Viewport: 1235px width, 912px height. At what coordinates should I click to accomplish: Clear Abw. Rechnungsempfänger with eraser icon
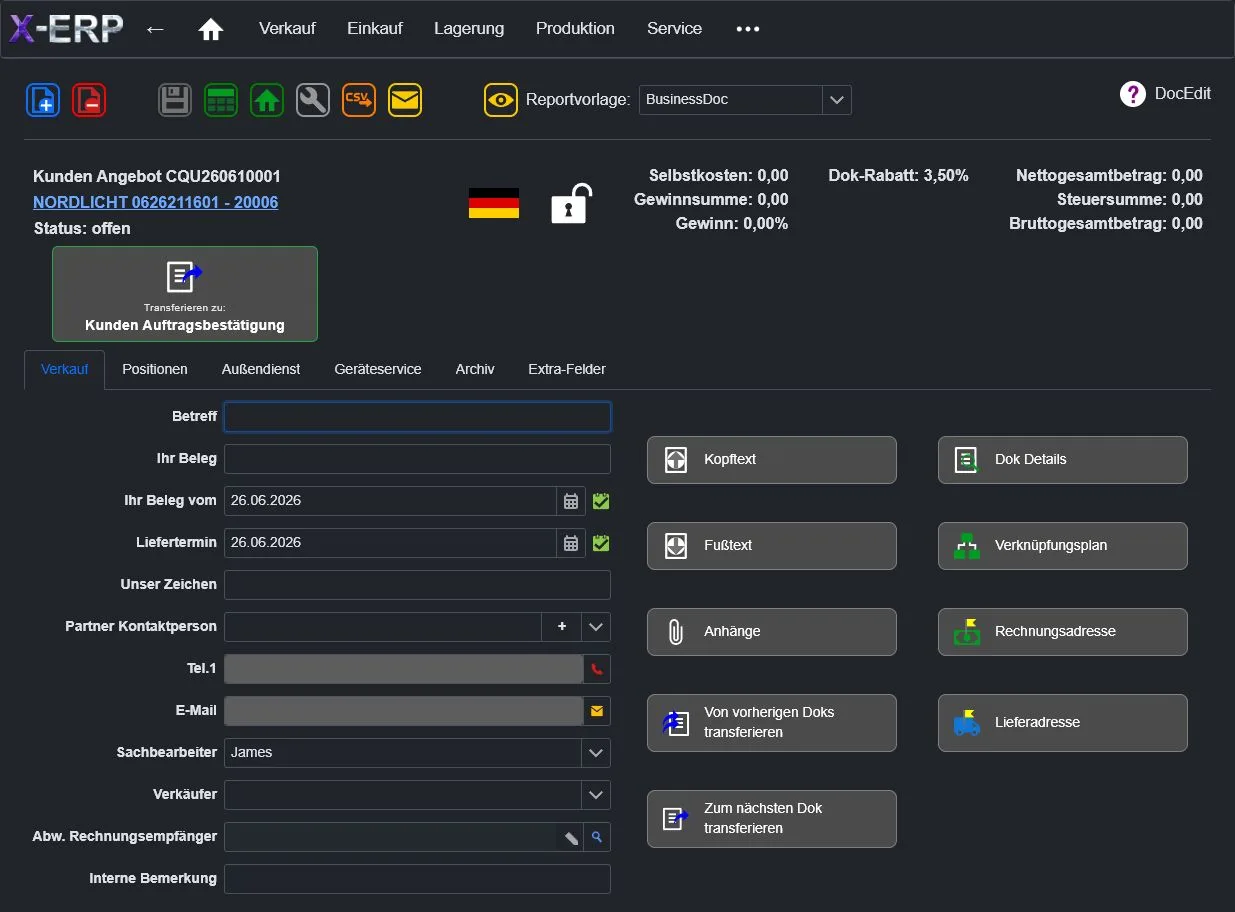[571, 837]
